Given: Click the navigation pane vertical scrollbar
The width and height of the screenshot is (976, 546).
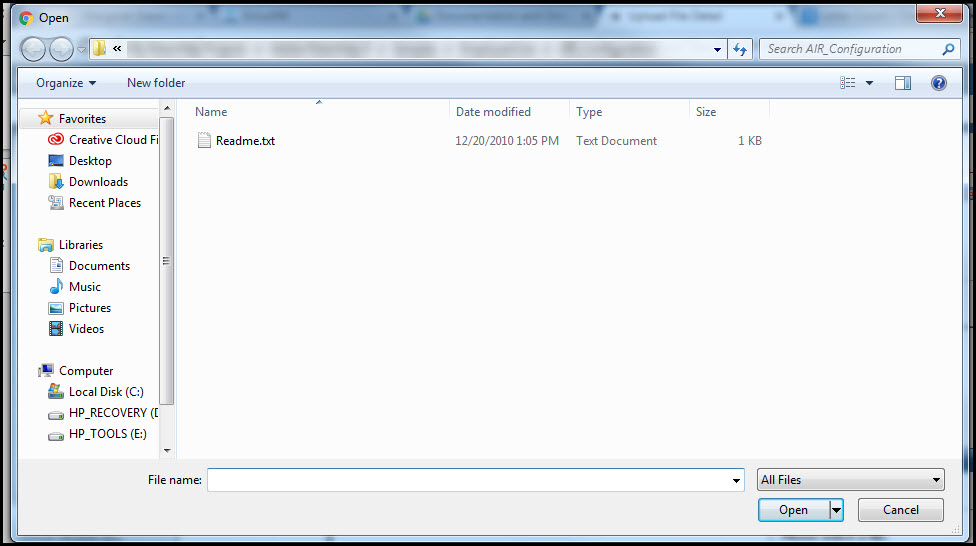Looking at the screenshot, I should click(x=167, y=260).
